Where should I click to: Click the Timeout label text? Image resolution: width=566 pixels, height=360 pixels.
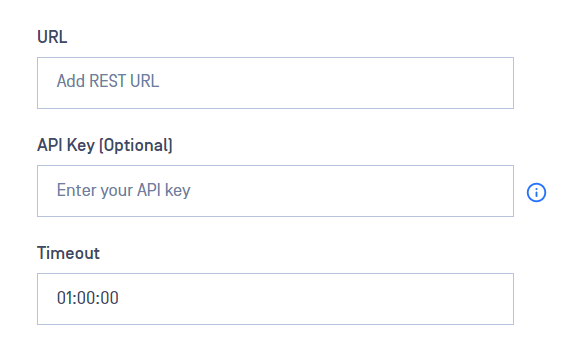point(68,253)
